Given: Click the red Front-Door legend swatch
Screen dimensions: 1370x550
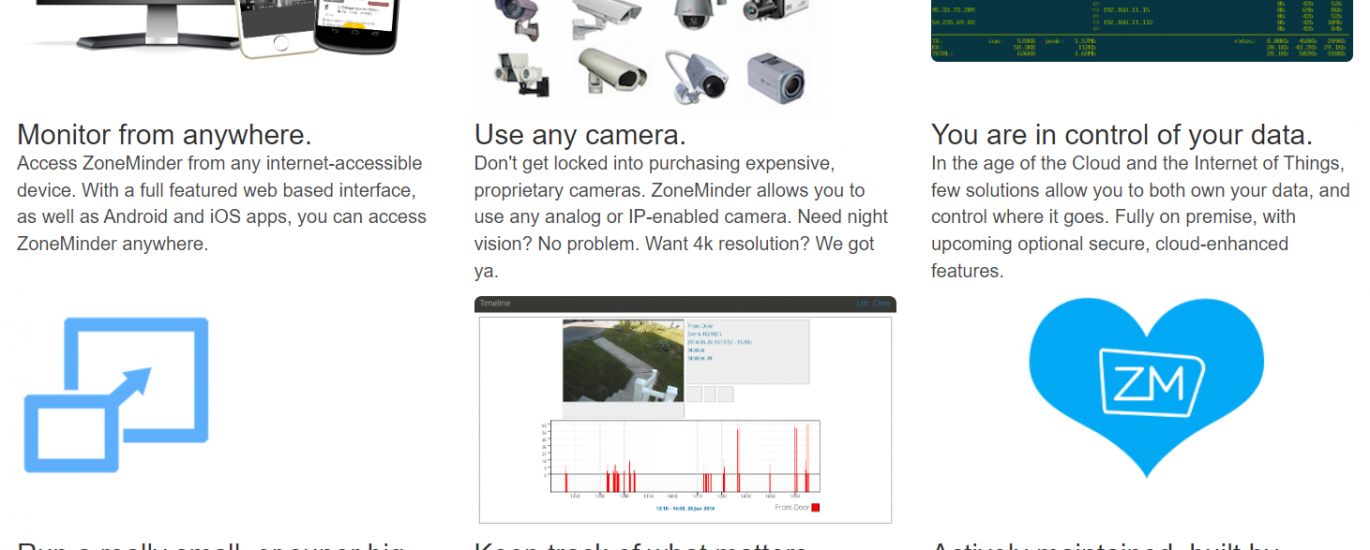Looking at the screenshot, I should [815, 508].
